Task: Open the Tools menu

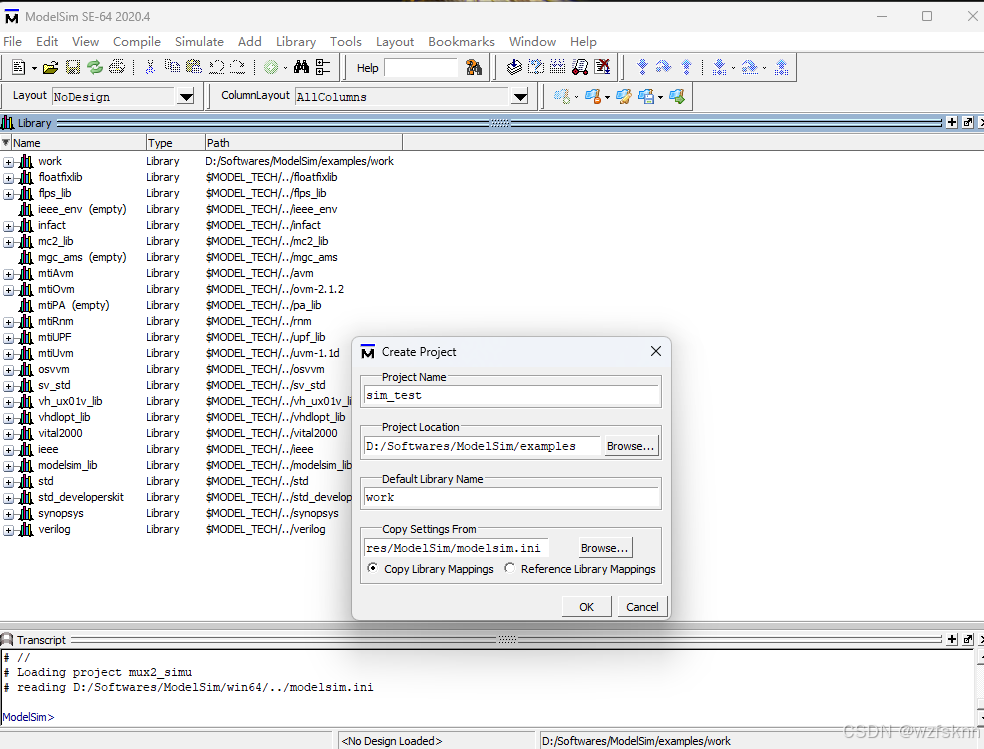Action: [x=346, y=41]
